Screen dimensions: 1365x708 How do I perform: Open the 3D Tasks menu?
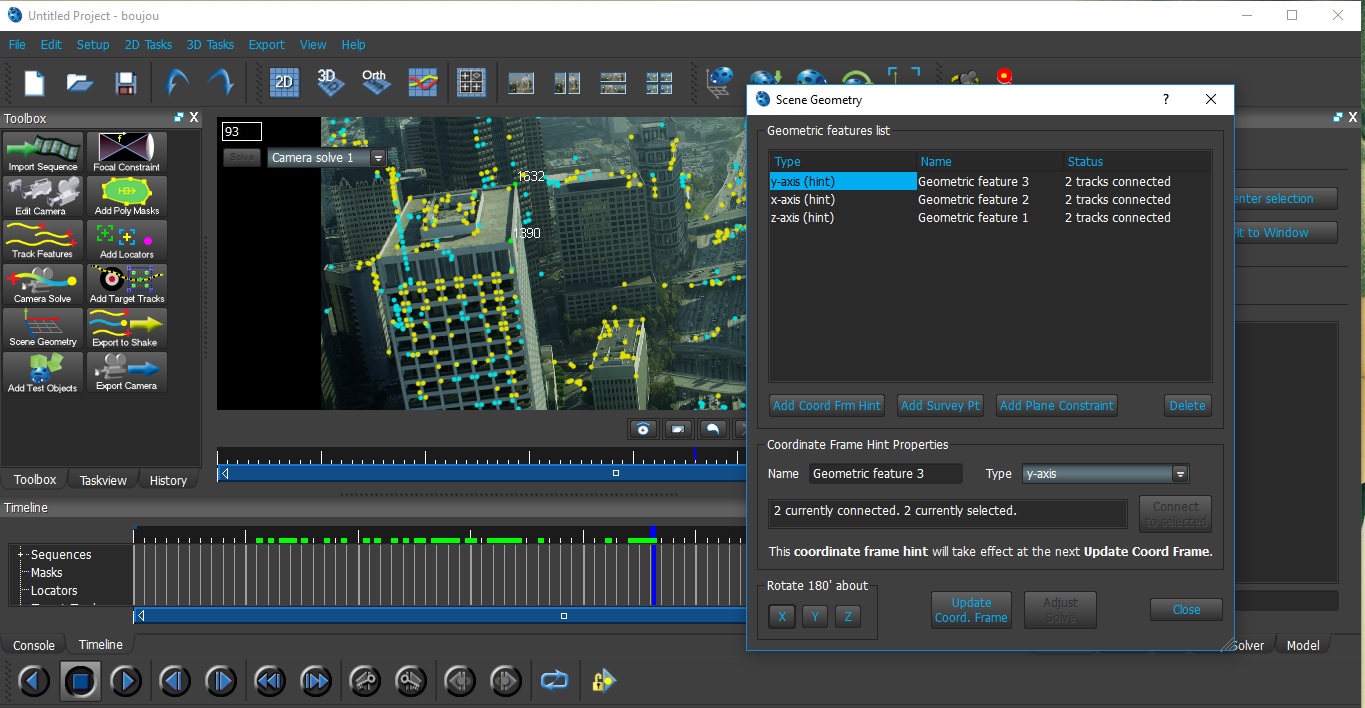tap(210, 45)
